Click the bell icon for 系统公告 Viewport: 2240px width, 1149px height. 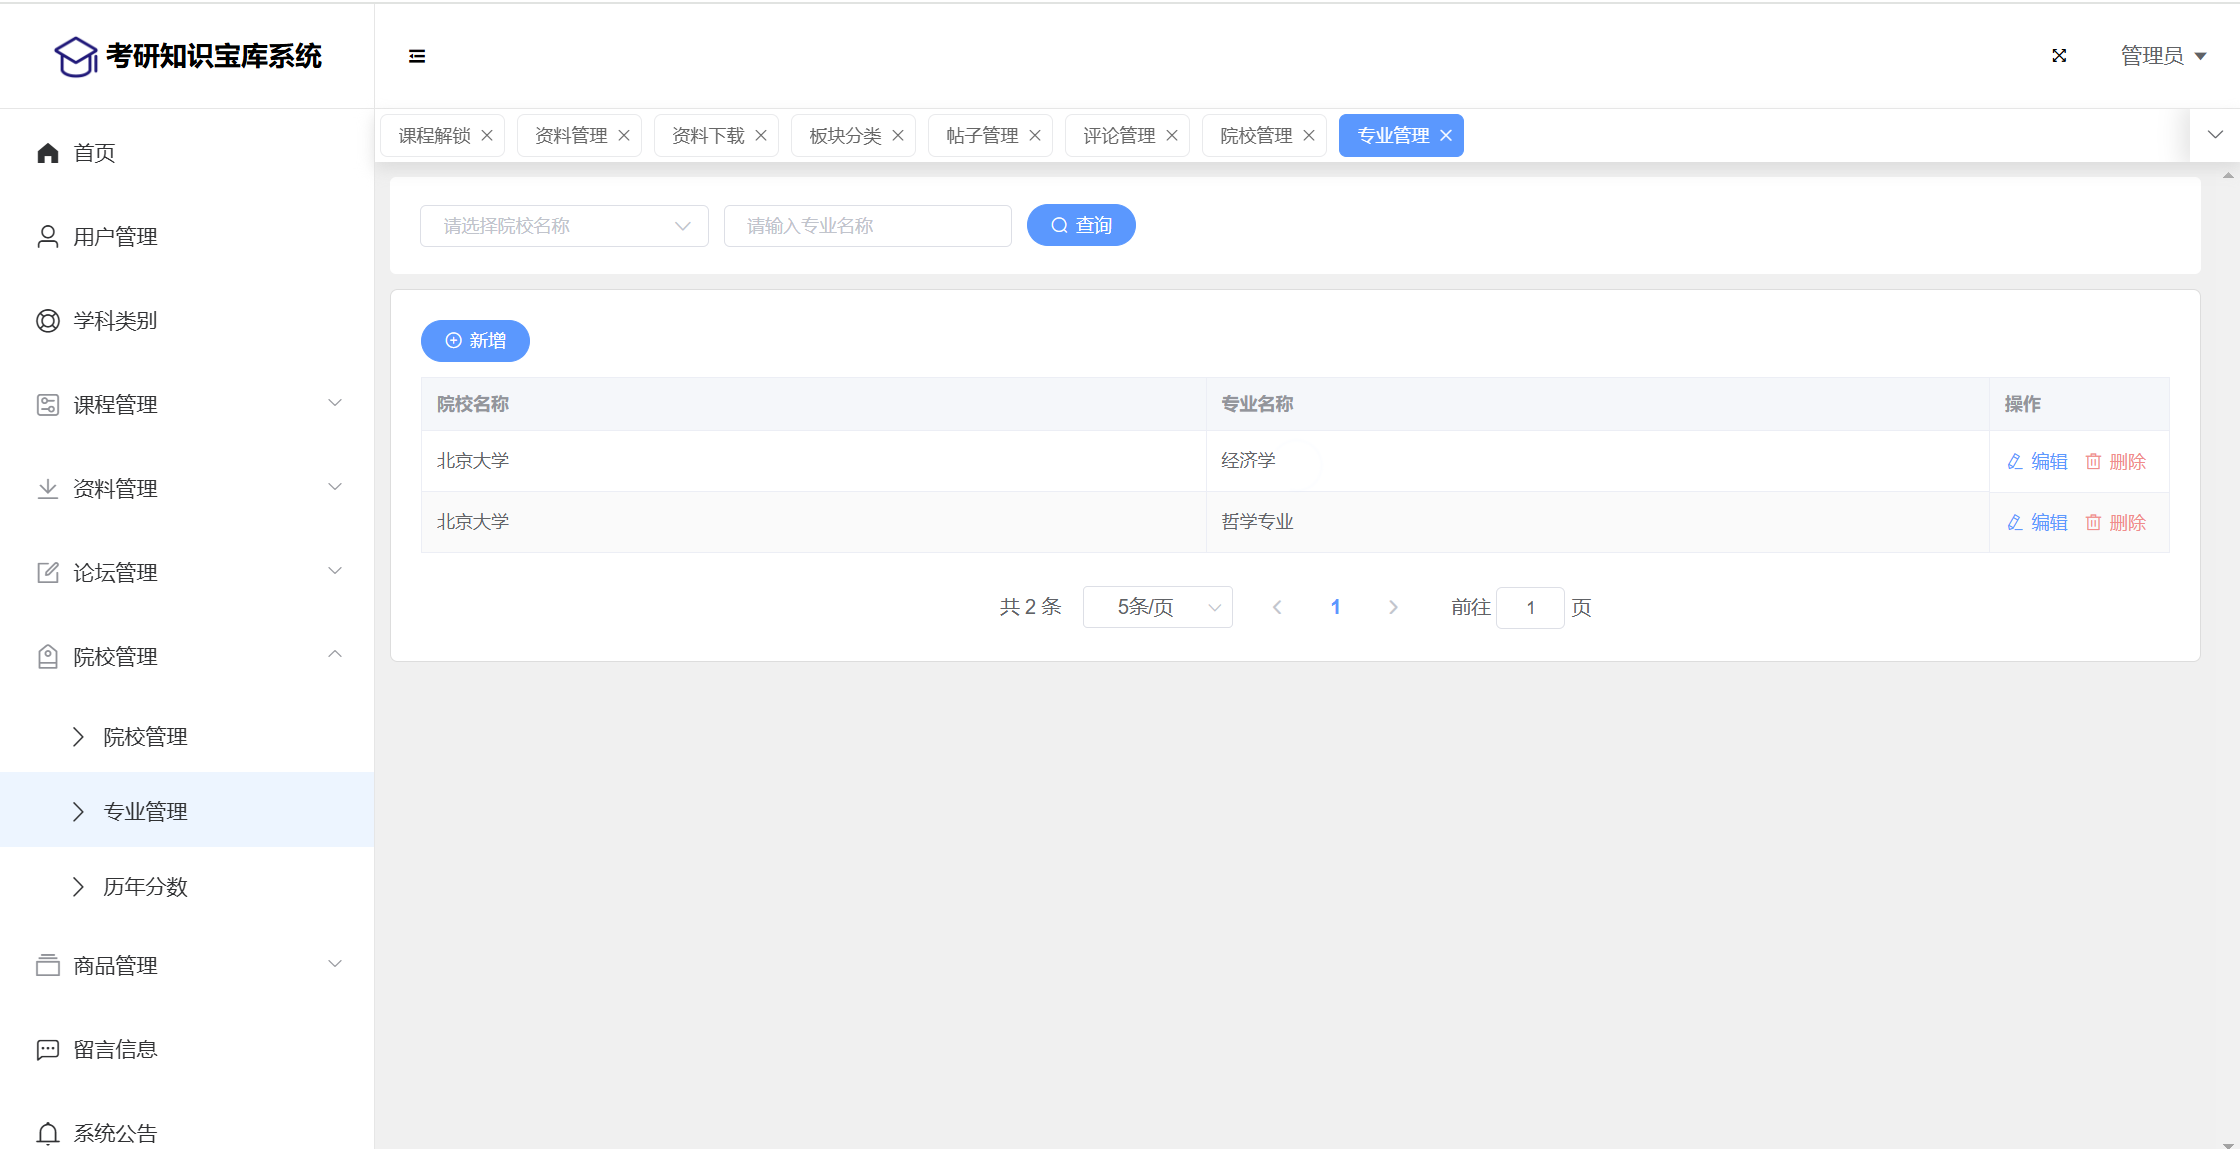point(48,1133)
